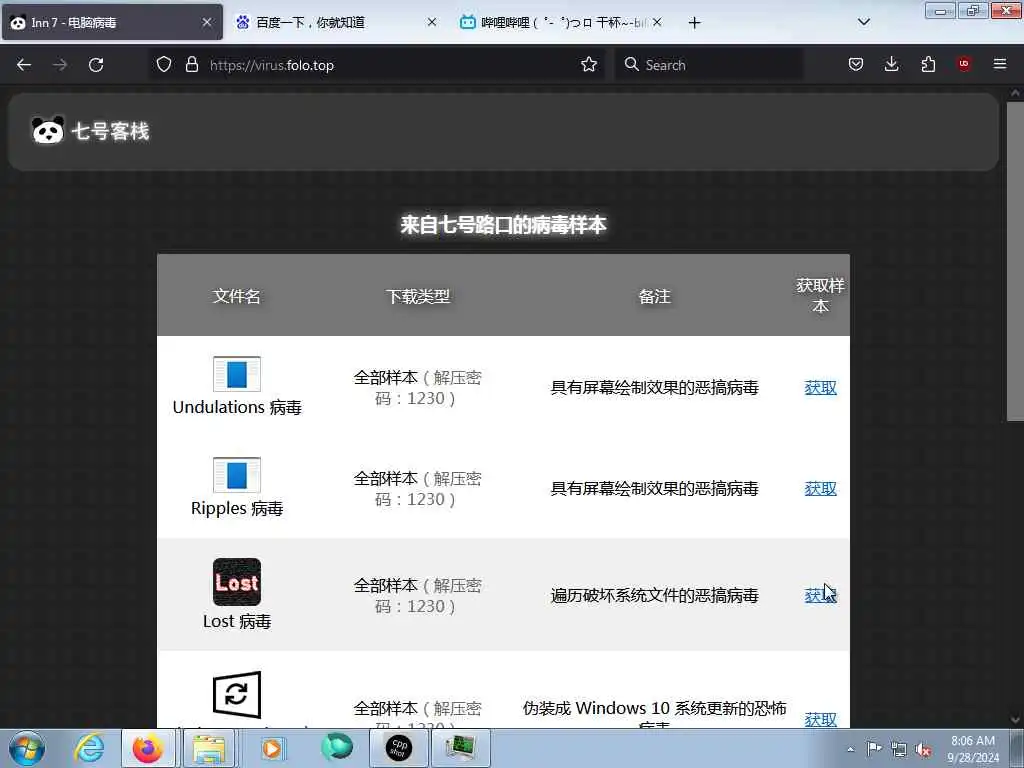Click the uBlock Origin extension icon

point(964,63)
